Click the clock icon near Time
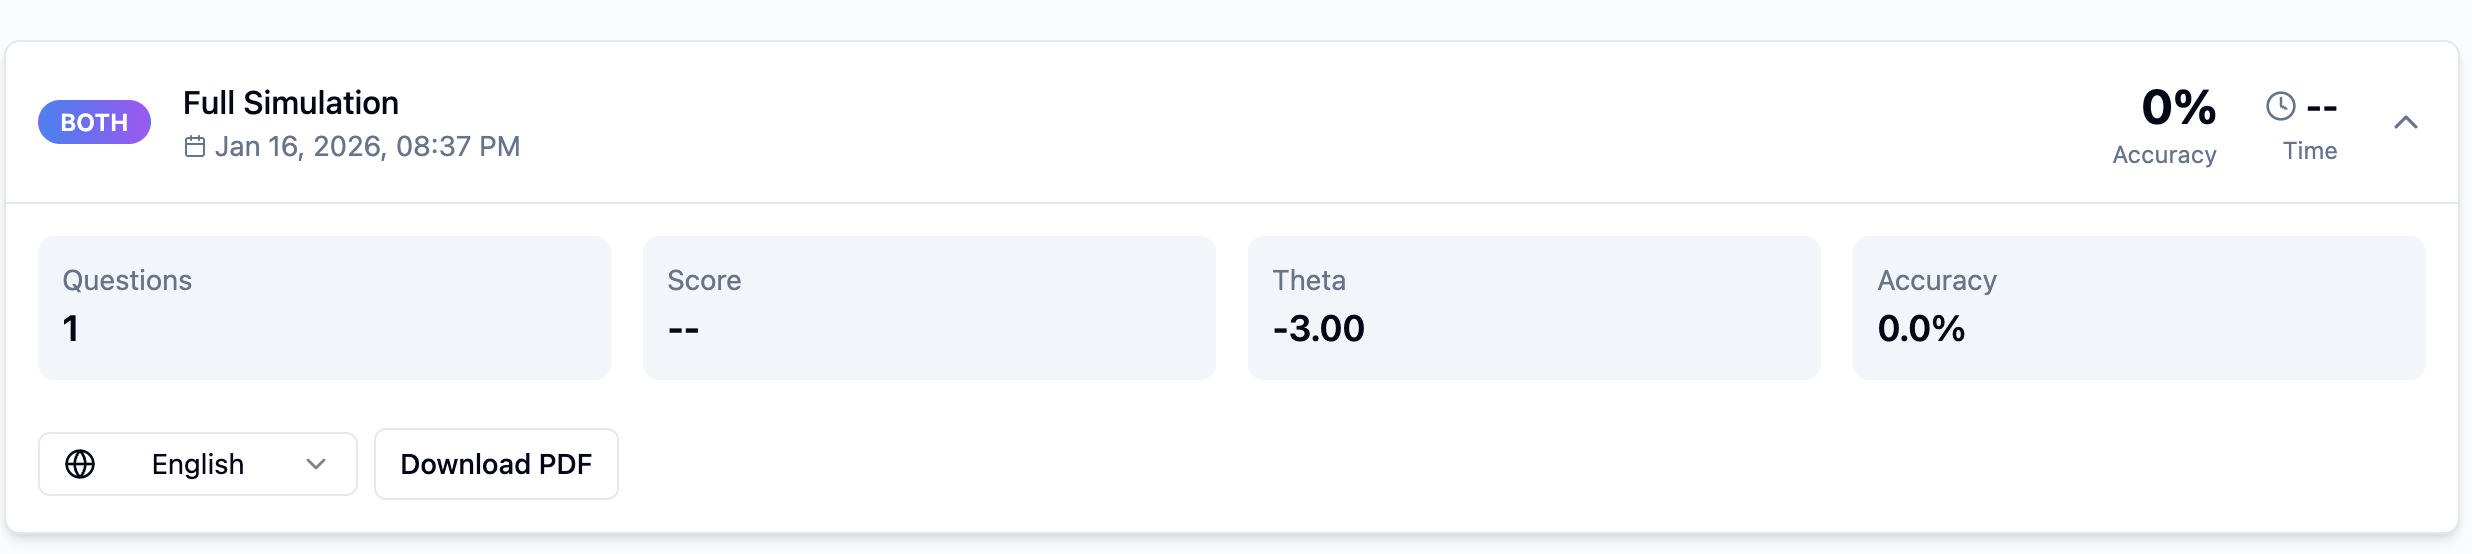The height and width of the screenshot is (554, 2472). [2280, 106]
